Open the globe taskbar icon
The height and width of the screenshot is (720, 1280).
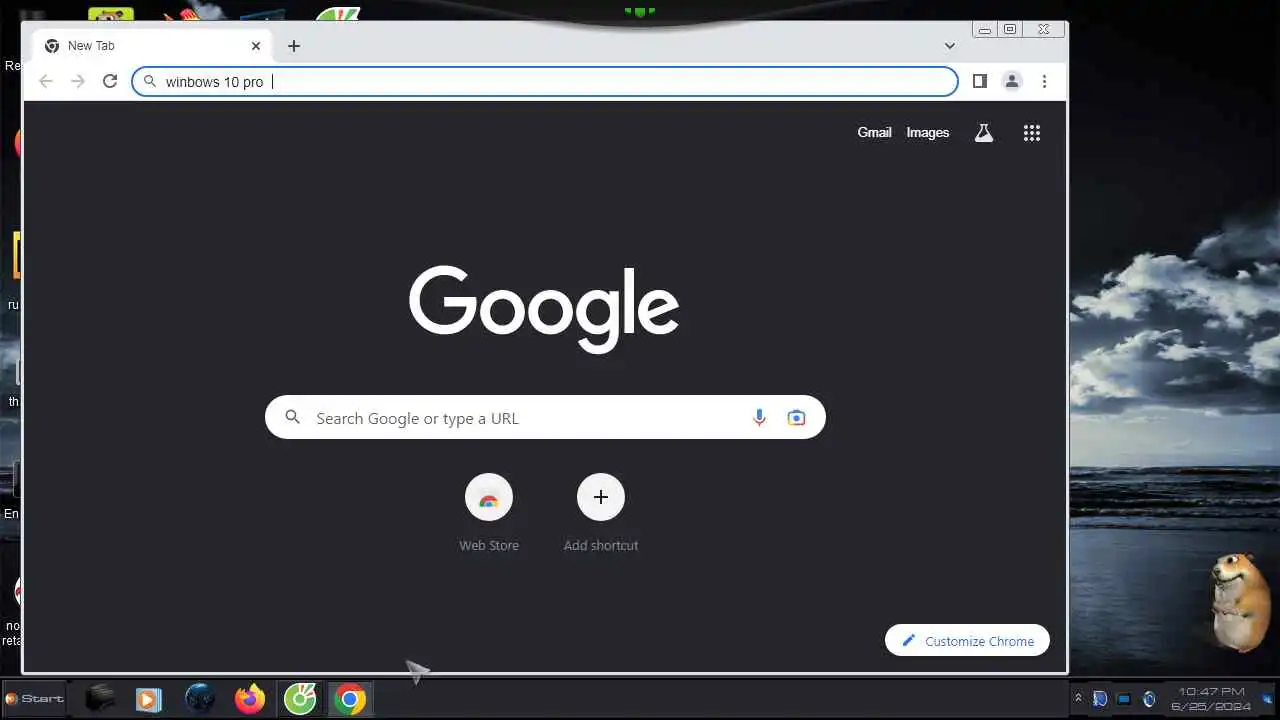[x=200, y=698]
